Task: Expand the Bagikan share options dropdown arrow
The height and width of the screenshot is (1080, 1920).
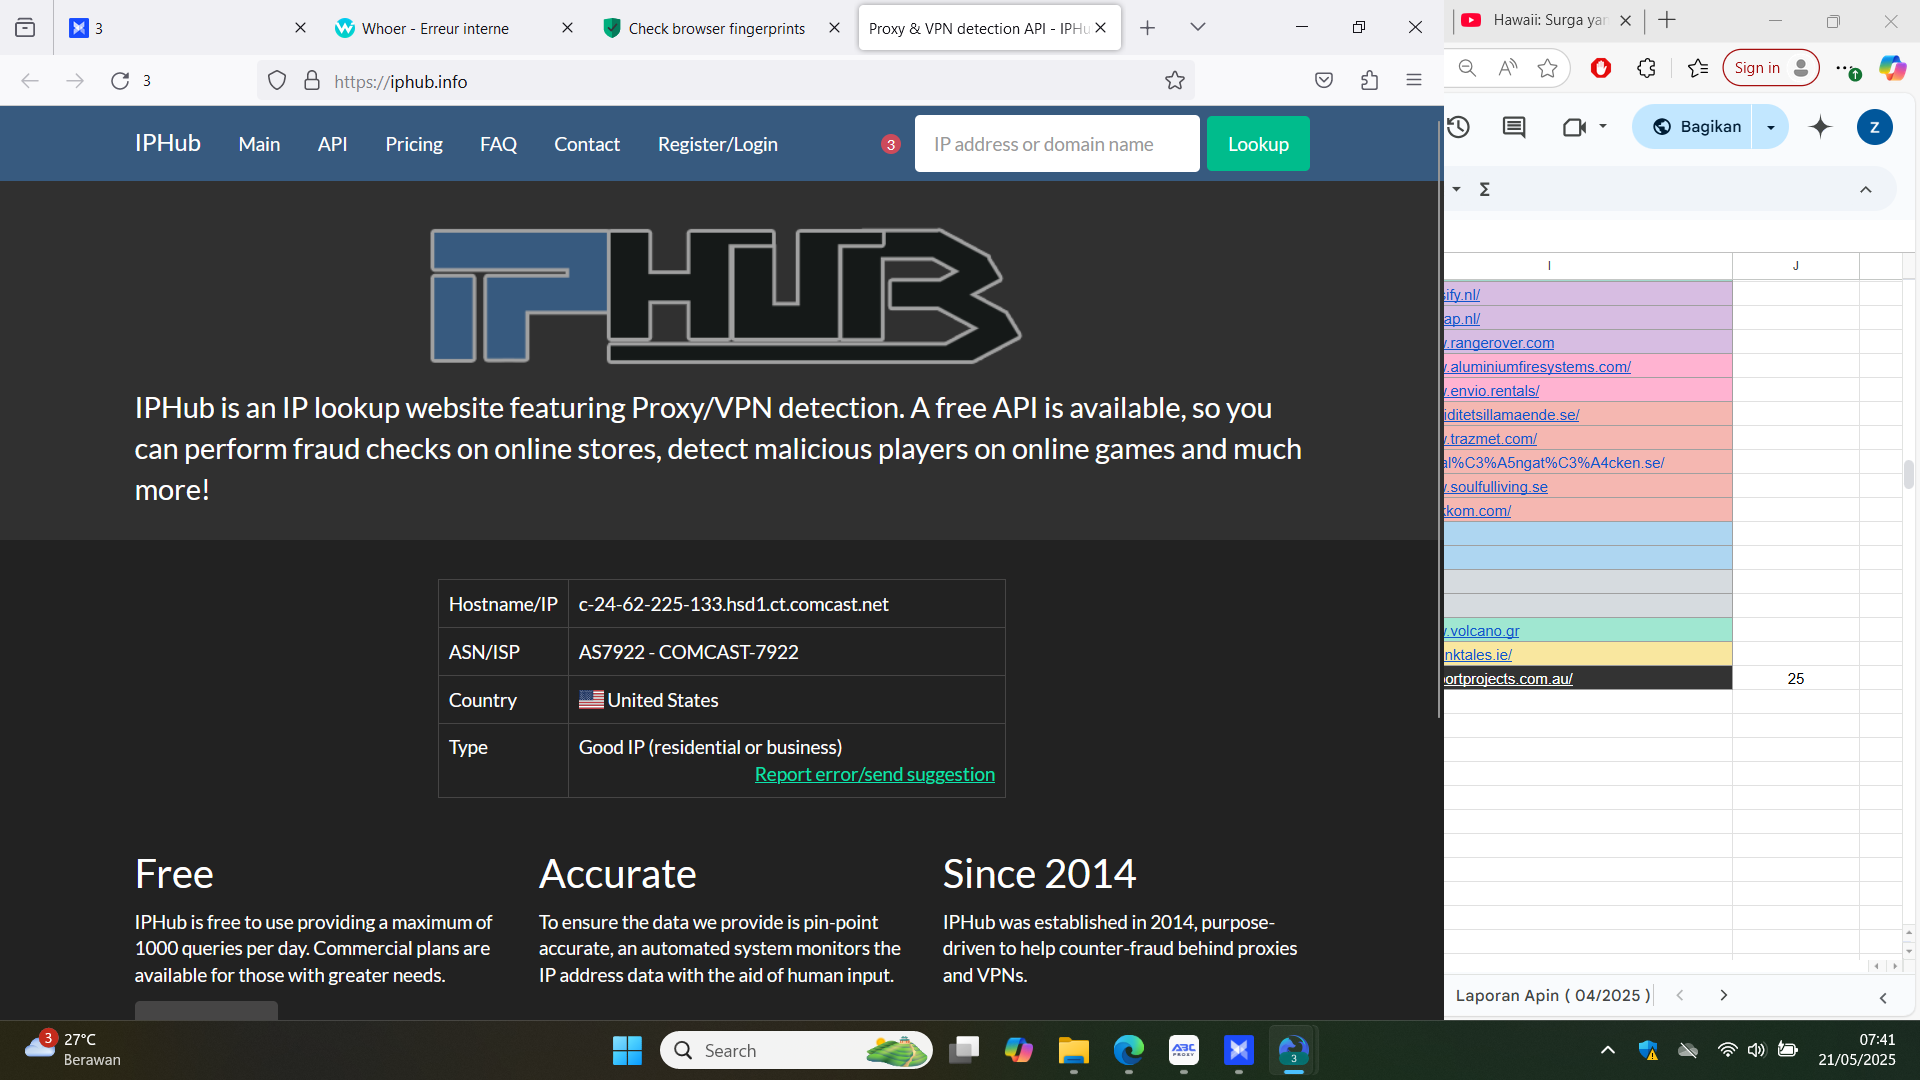Action: (x=1770, y=127)
